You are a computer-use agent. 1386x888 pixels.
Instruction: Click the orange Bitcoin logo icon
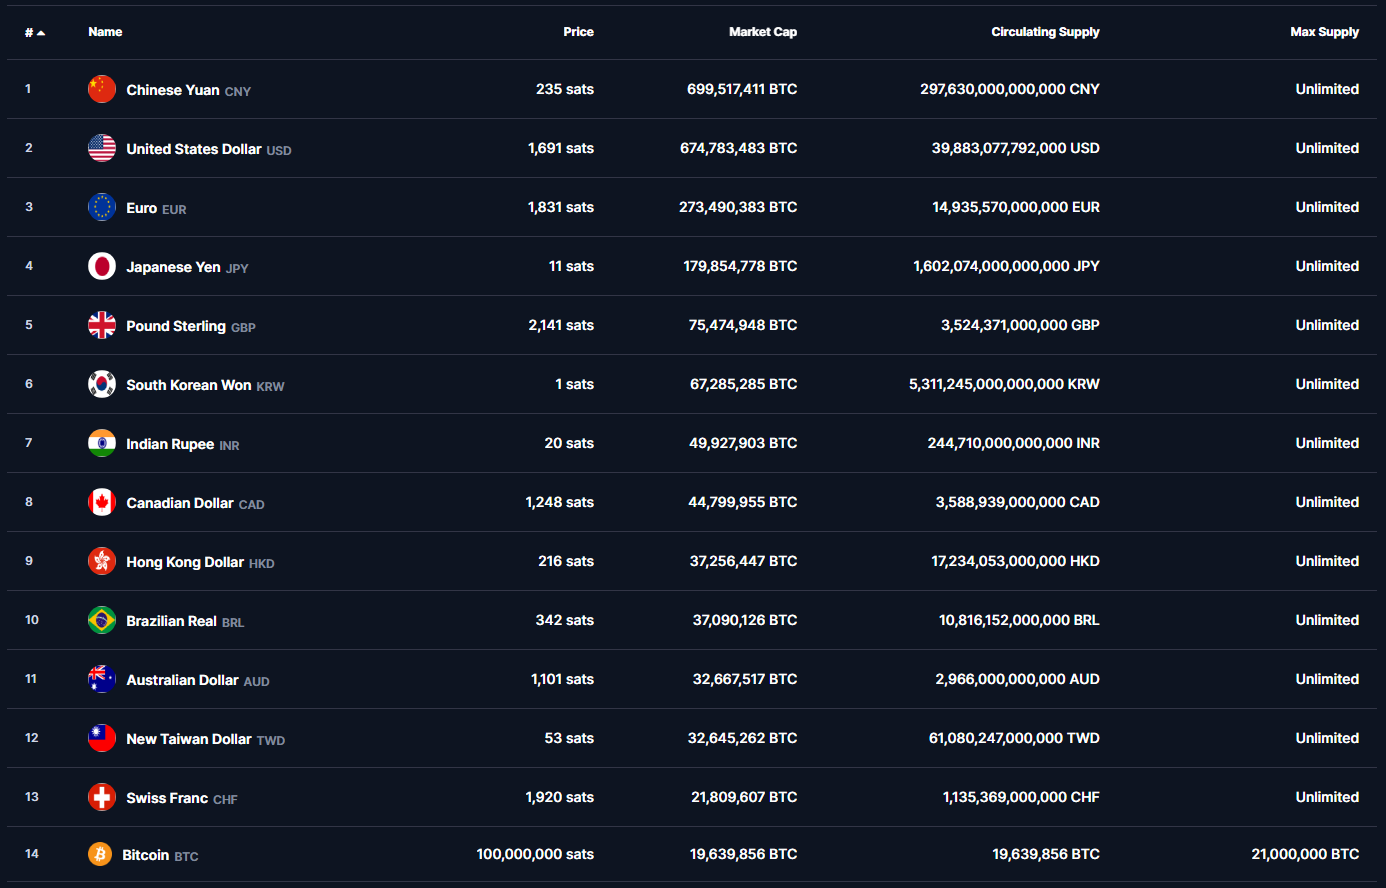pos(100,854)
